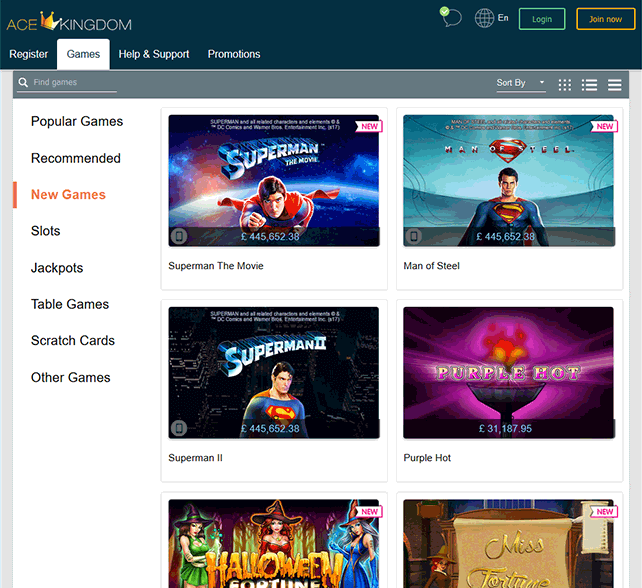Open Man of Steel game thumbnail
The image size is (642, 588).
[x=509, y=181]
